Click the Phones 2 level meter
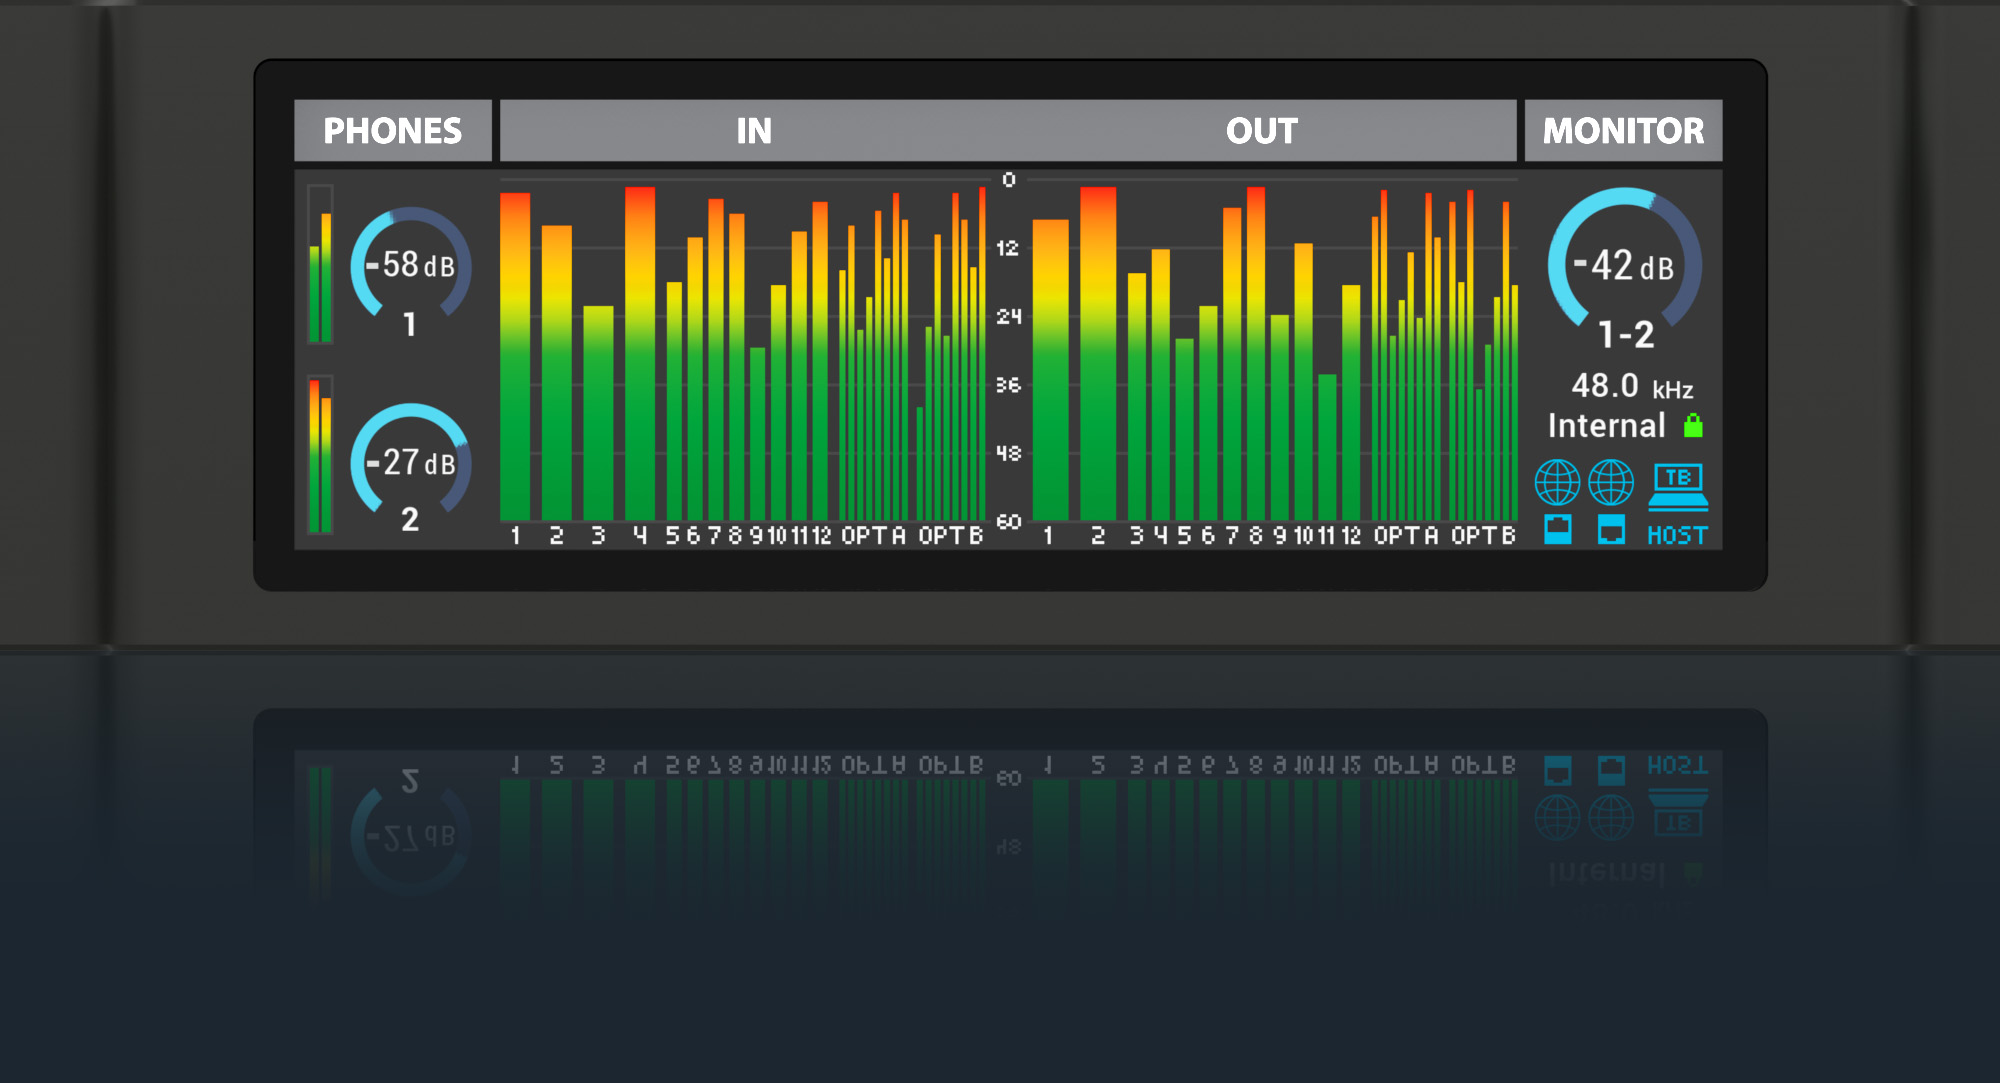 pyautogui.click(x=320, y=456)
